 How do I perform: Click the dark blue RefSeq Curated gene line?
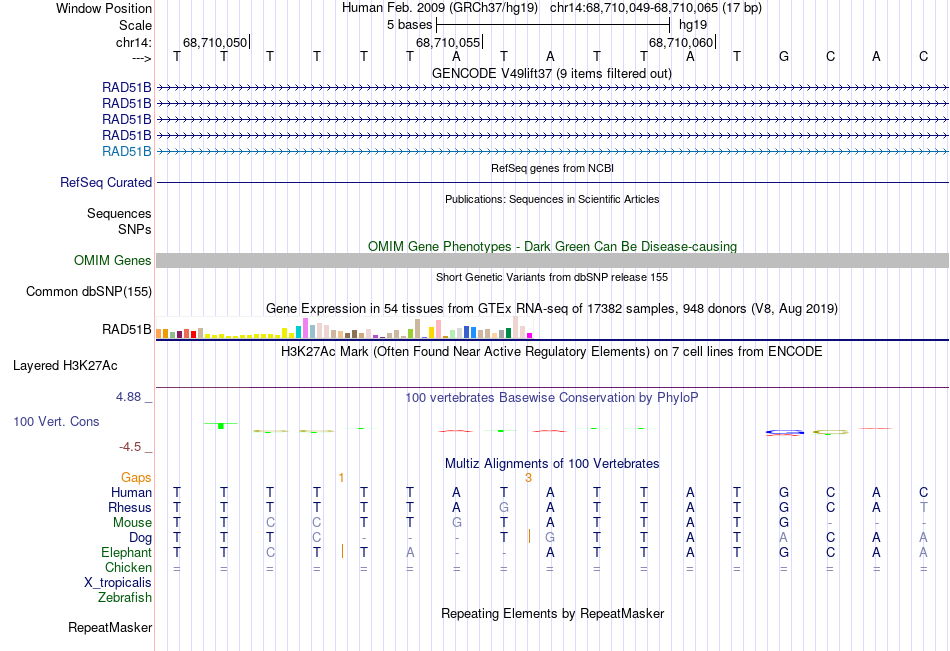[552, 182]
